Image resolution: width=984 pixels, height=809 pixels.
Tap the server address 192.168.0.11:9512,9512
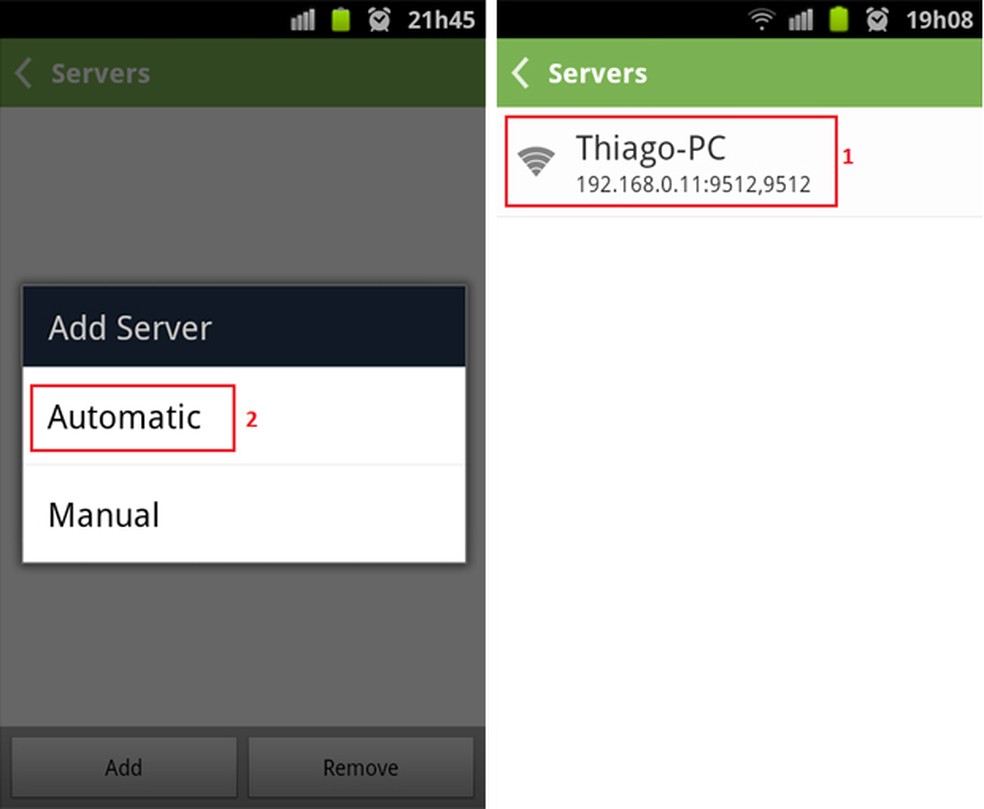(x=693, y=185)
